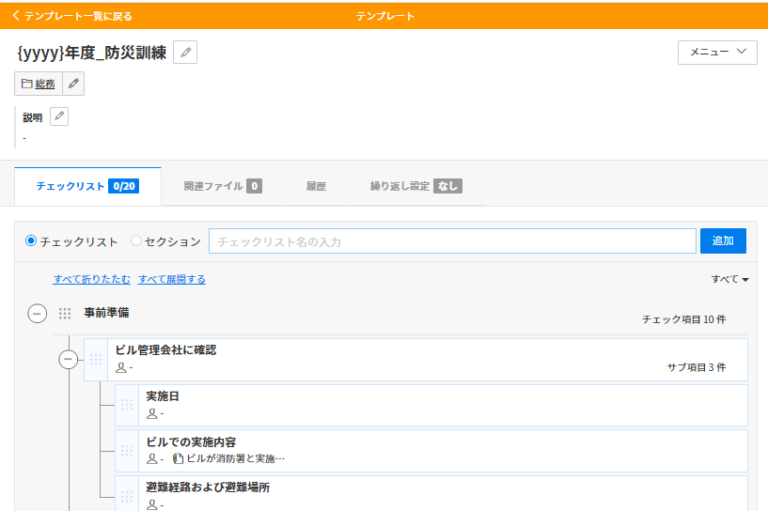Click the drag handle for 事前準備 section
Image resolution: width=768 pixels, height=511 pixels.
click(x=65, y=314)
